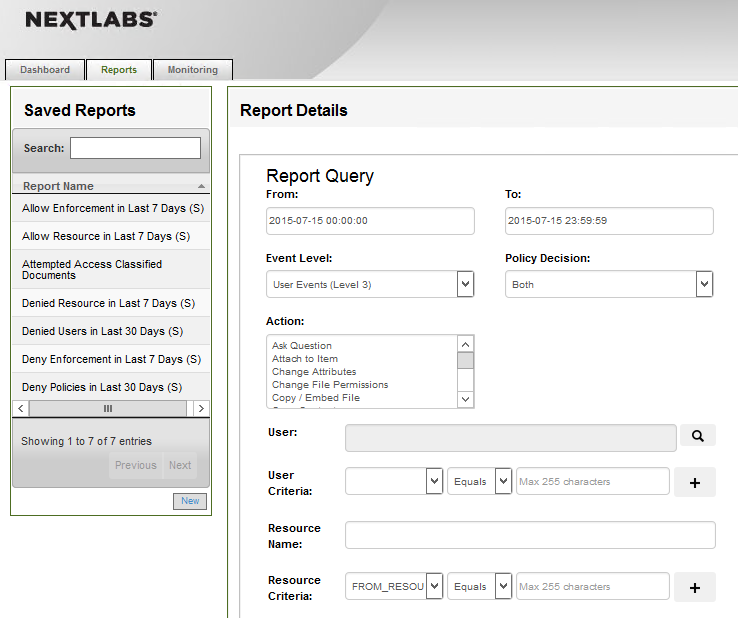Open Resource Criteria Equals operator dropdown
The width and height of the screenshot is (738, 618).
479,586
